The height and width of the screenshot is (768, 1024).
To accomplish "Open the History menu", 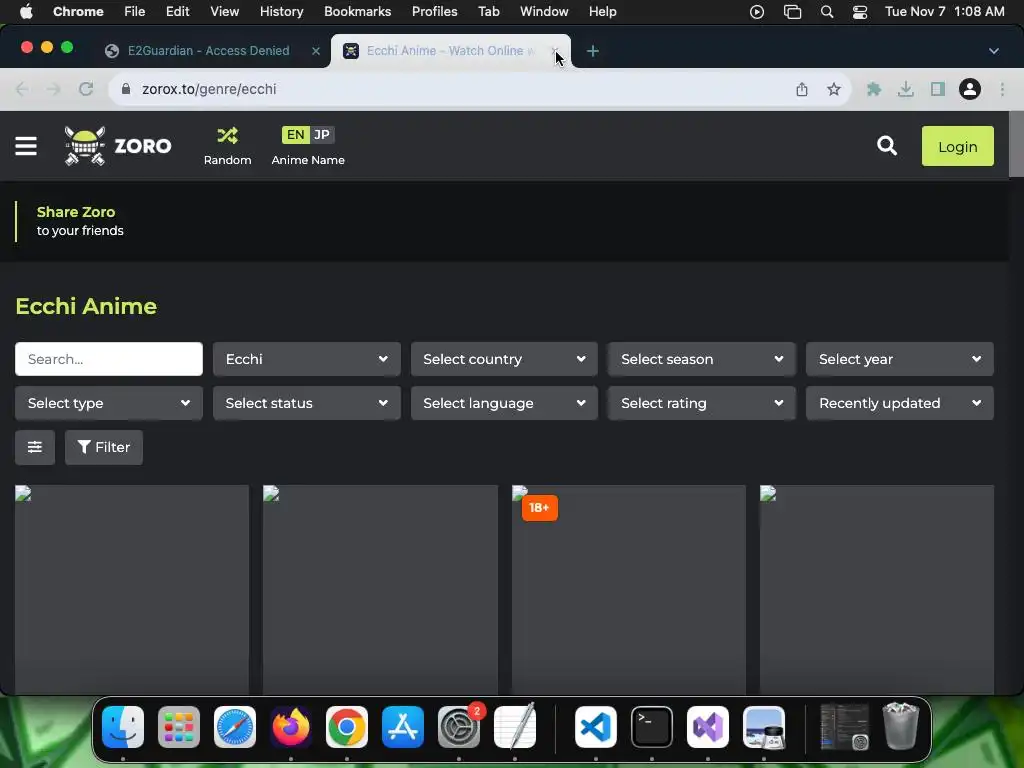I will 281,12.
